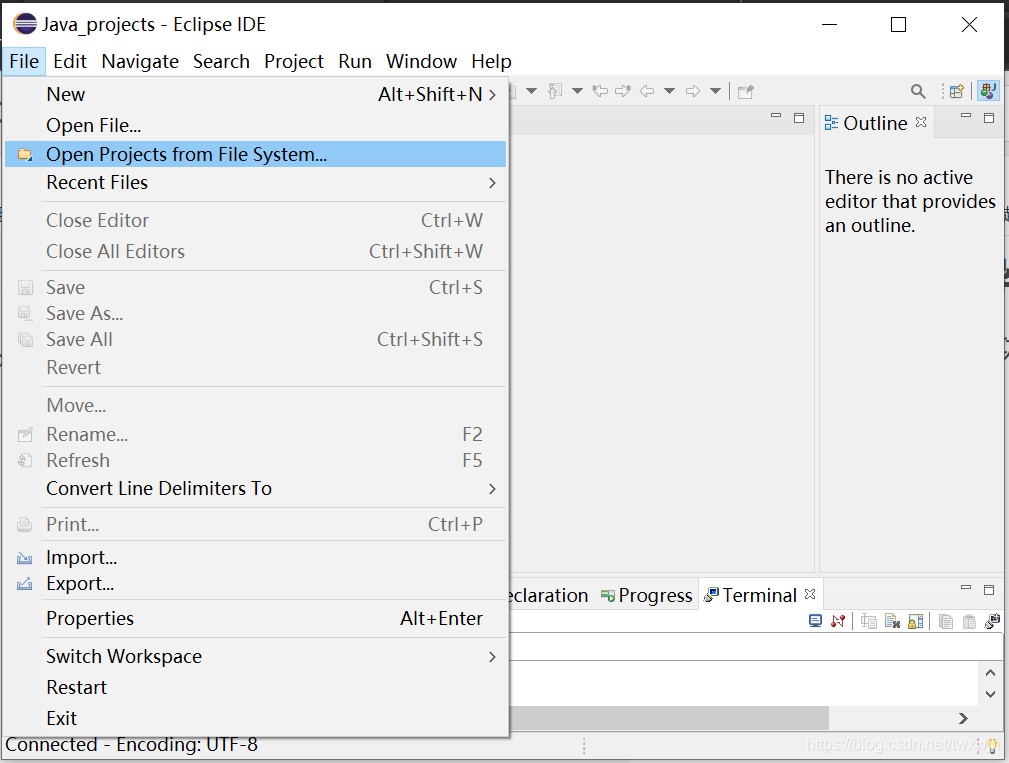1009x763 pixels.
Task: Click the Clear Terminal icon
Action: pos(893,621)
